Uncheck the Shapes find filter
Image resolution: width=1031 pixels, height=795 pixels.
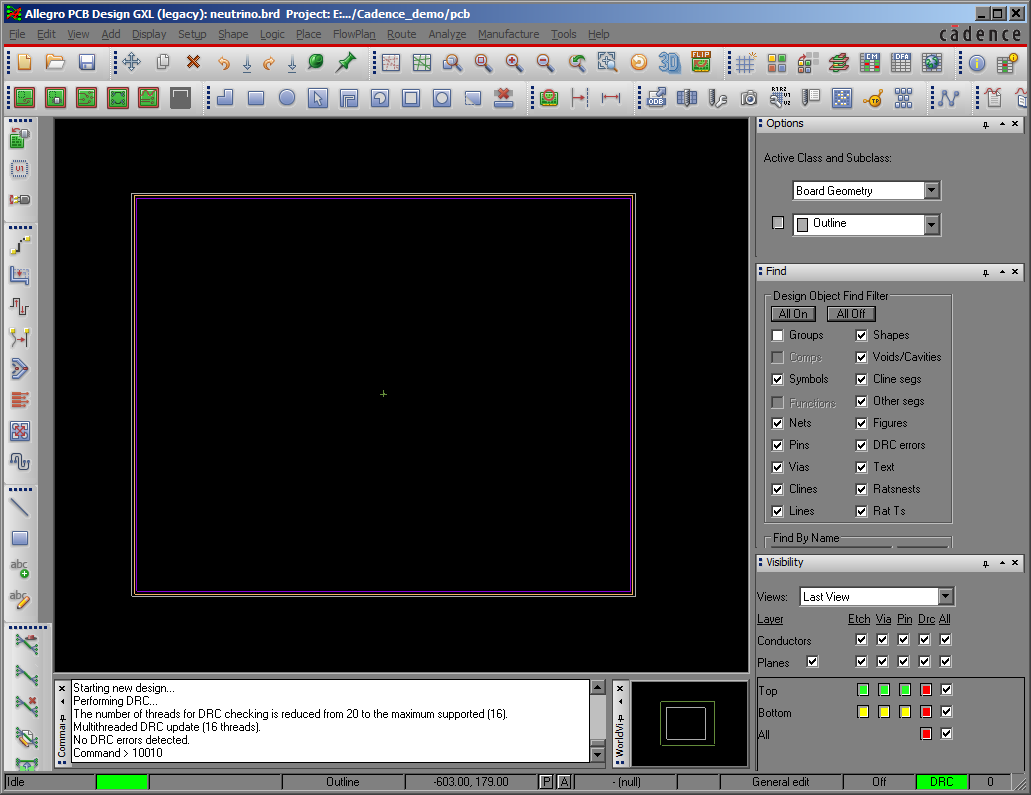point(861,335)
